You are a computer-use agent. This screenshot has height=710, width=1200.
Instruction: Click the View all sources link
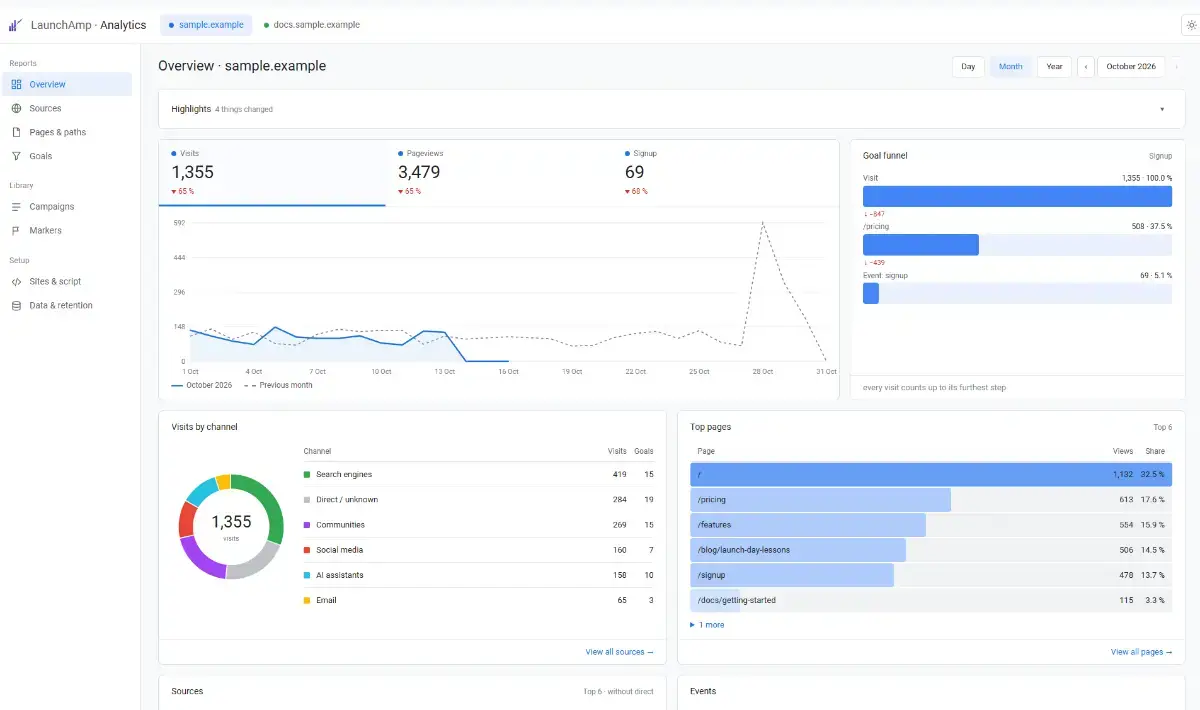pos(619,652)
